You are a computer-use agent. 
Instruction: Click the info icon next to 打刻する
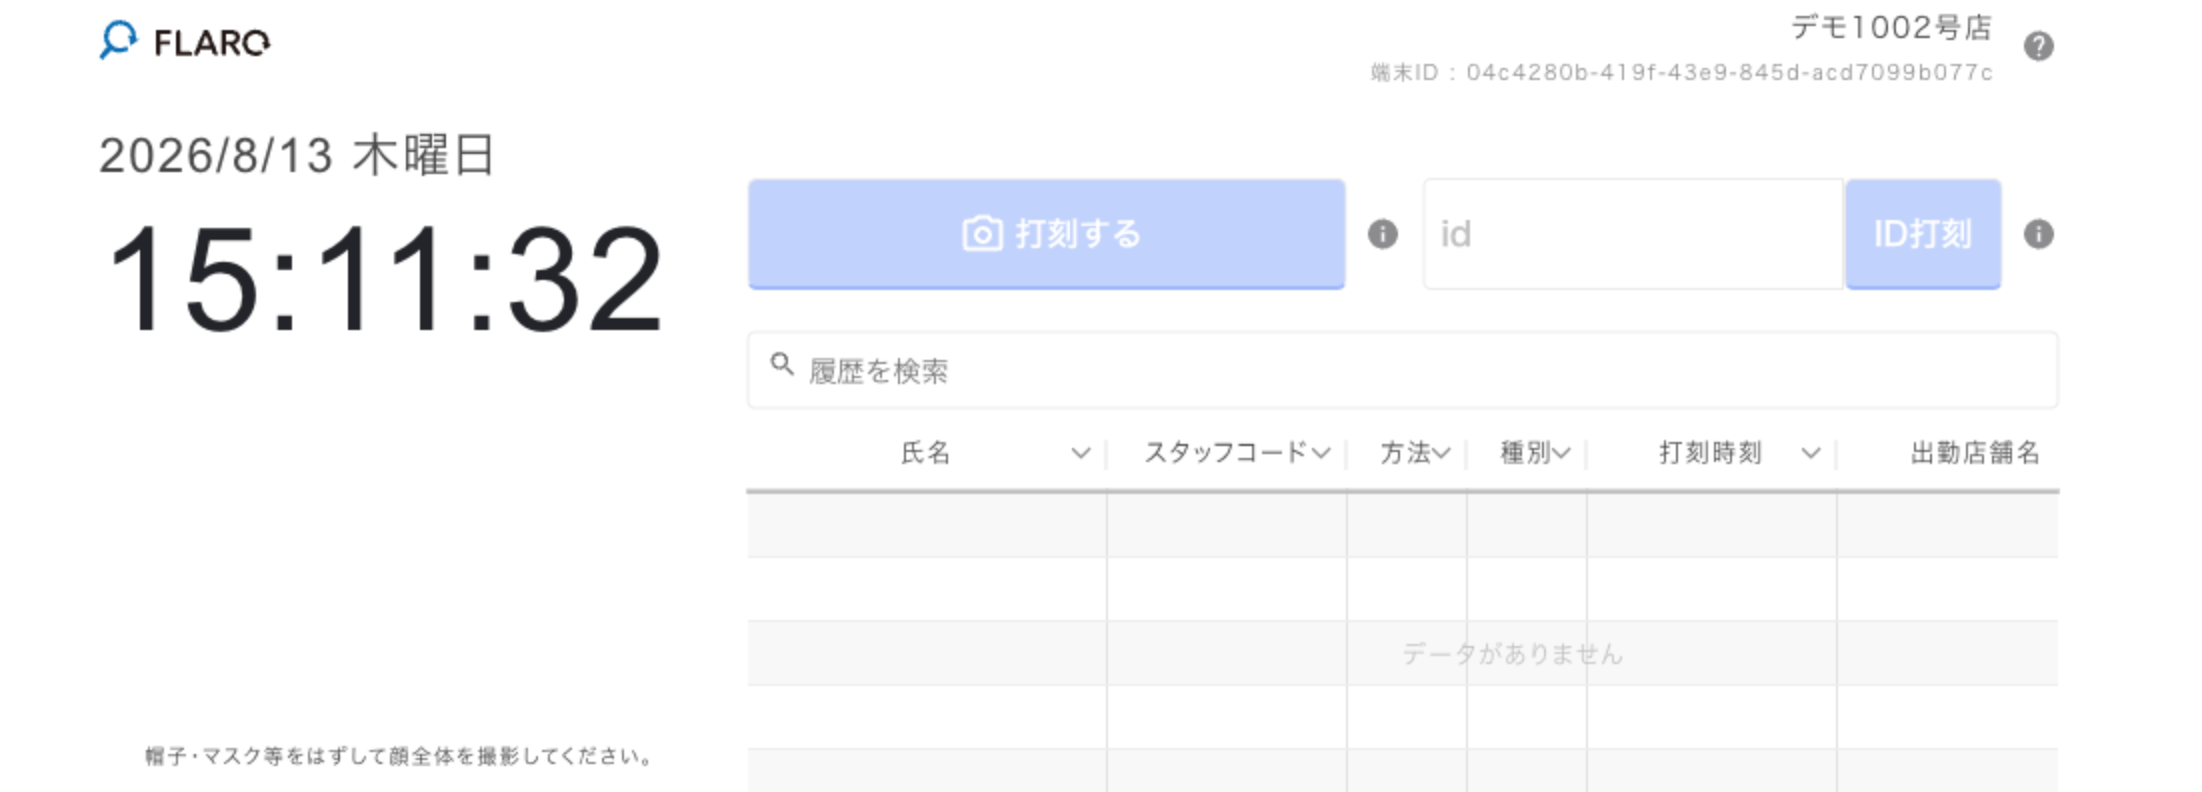(x=1382, y=234)
